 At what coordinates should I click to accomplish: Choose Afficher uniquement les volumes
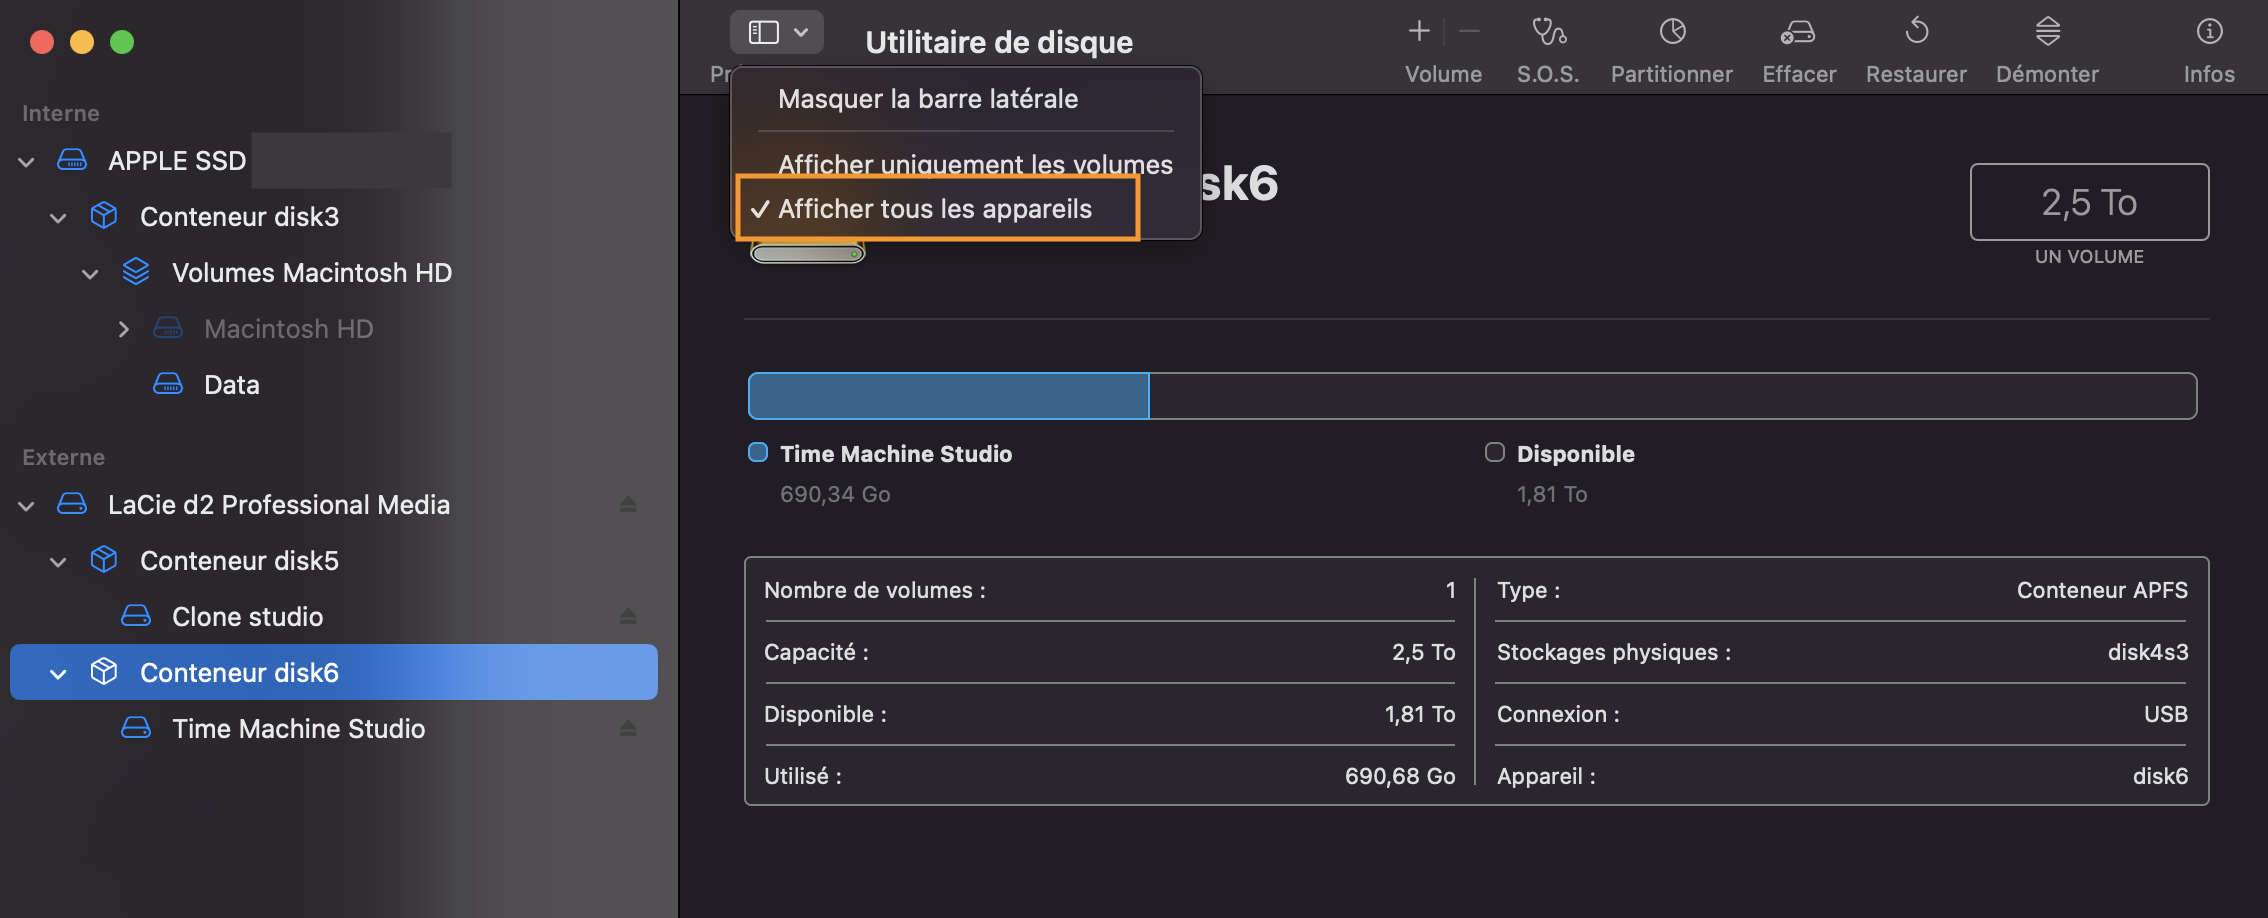(x=975, y=162)
